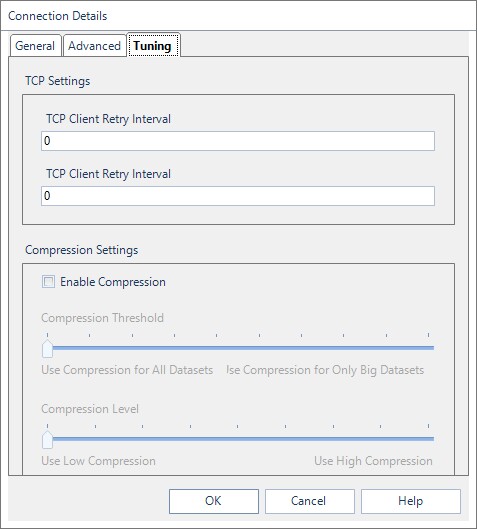The image size is (477, 529).
Task: Click the Compression Level slider thumb
Action: point(48,440)
